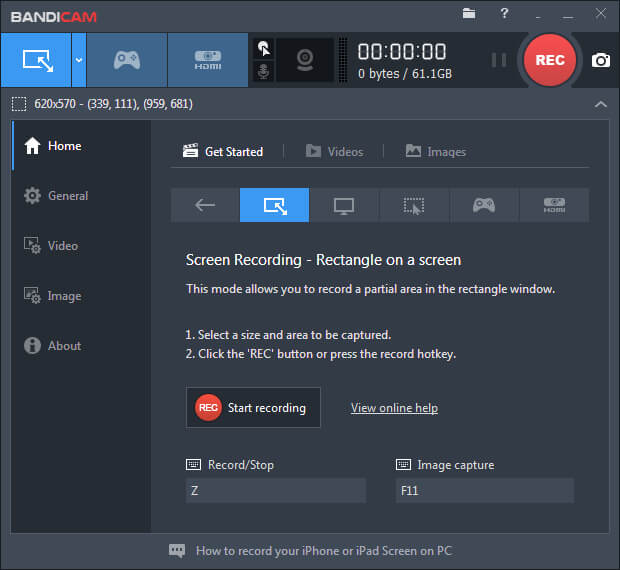Click the Record/Stop hotkey field

(276, 491)
